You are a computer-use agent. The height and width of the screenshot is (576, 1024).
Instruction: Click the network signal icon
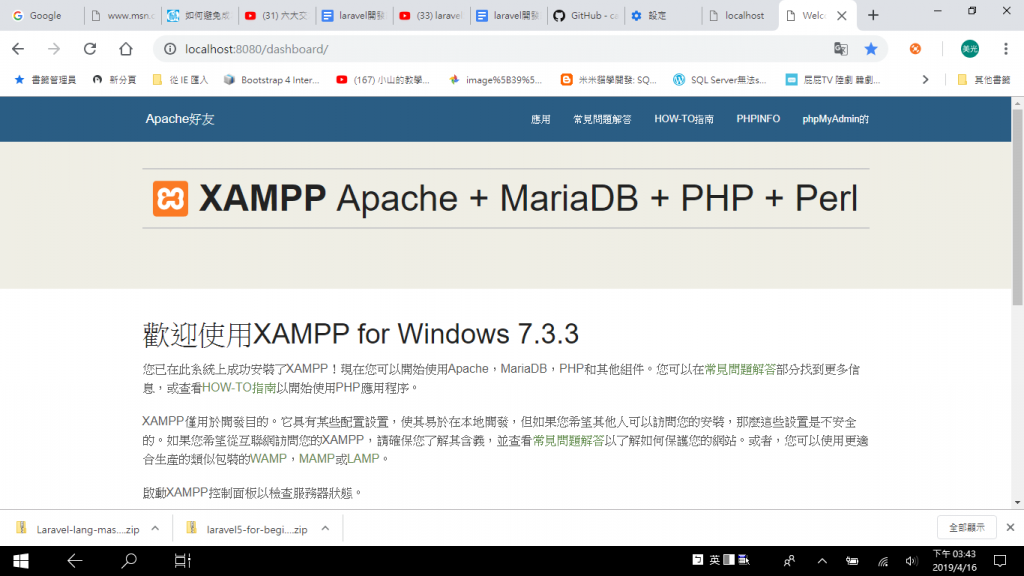click(x=883, y=561)
